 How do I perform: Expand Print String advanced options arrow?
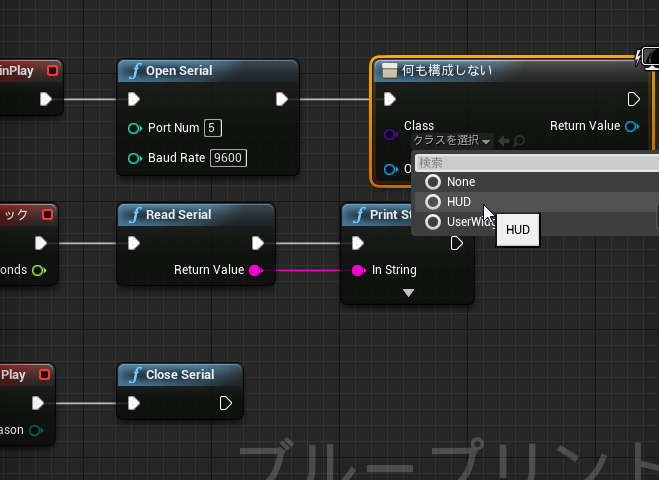[408, 293]
